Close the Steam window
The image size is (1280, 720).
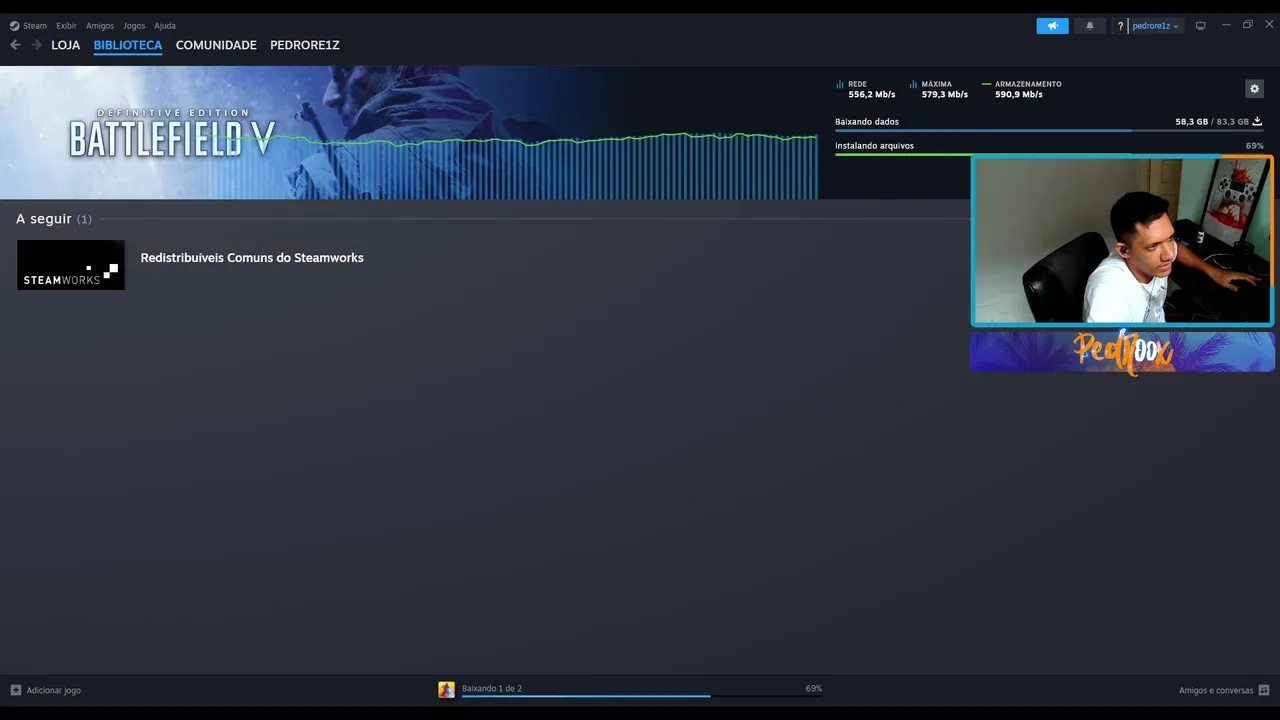click(1269, 25)
